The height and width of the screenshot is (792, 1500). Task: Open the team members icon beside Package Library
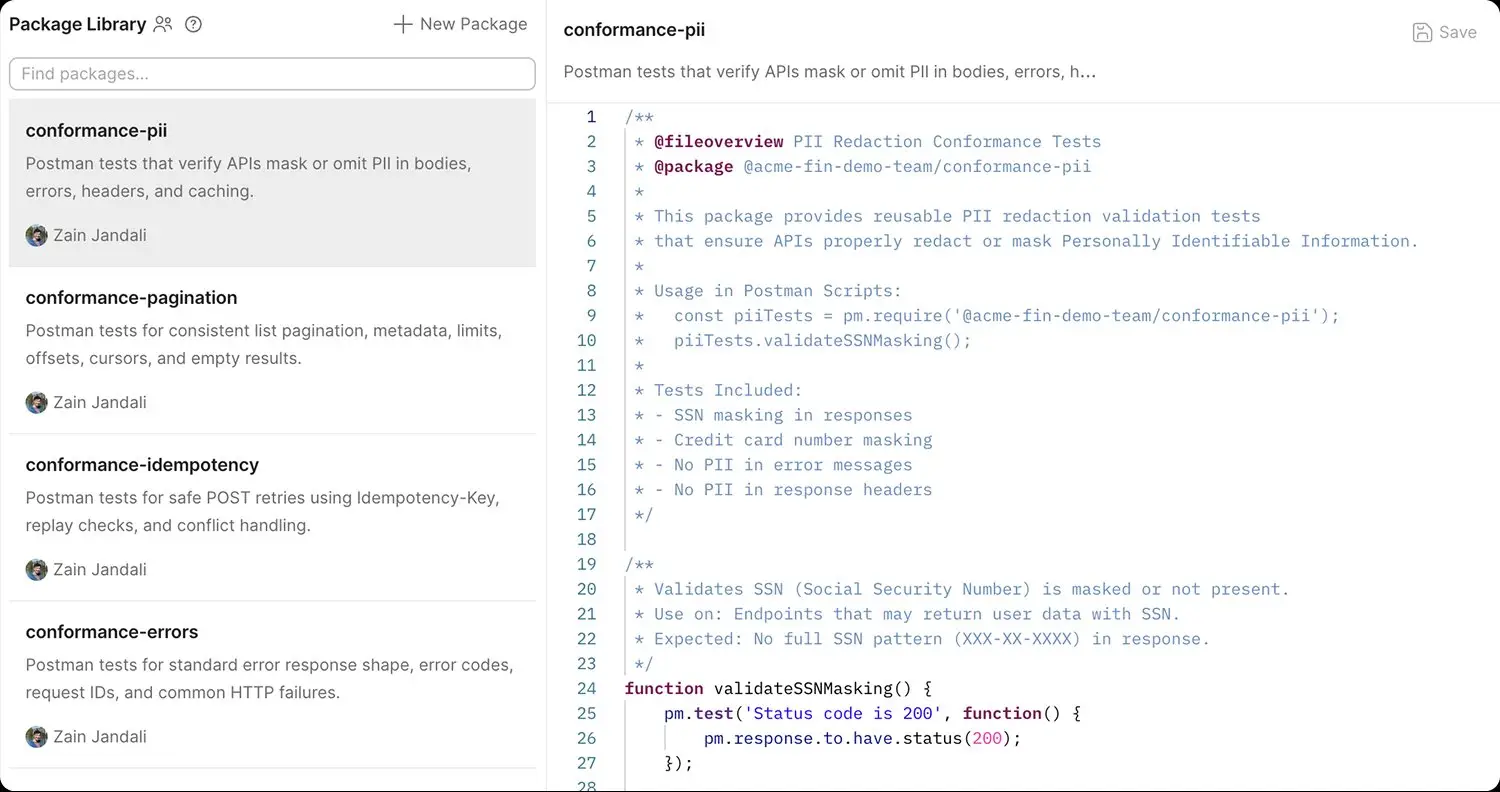click(163, 25)
